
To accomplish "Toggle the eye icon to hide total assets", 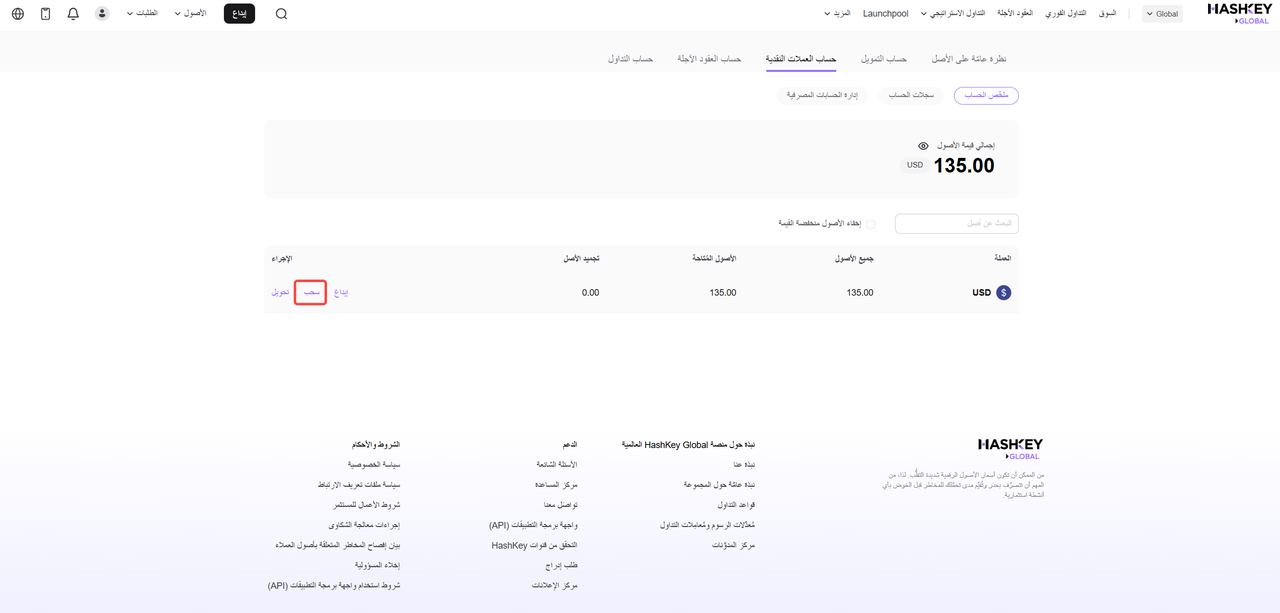I will point(923,146).
